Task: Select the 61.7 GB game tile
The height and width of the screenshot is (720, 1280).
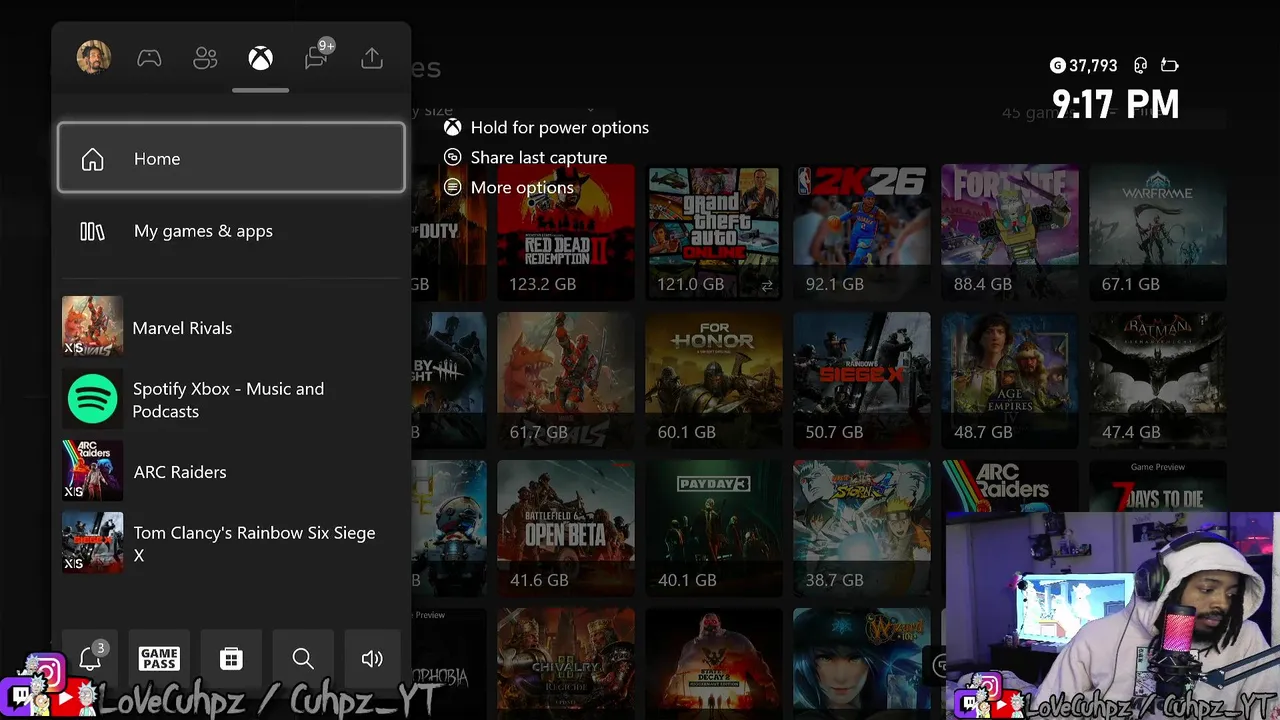Action: [566, 381]
